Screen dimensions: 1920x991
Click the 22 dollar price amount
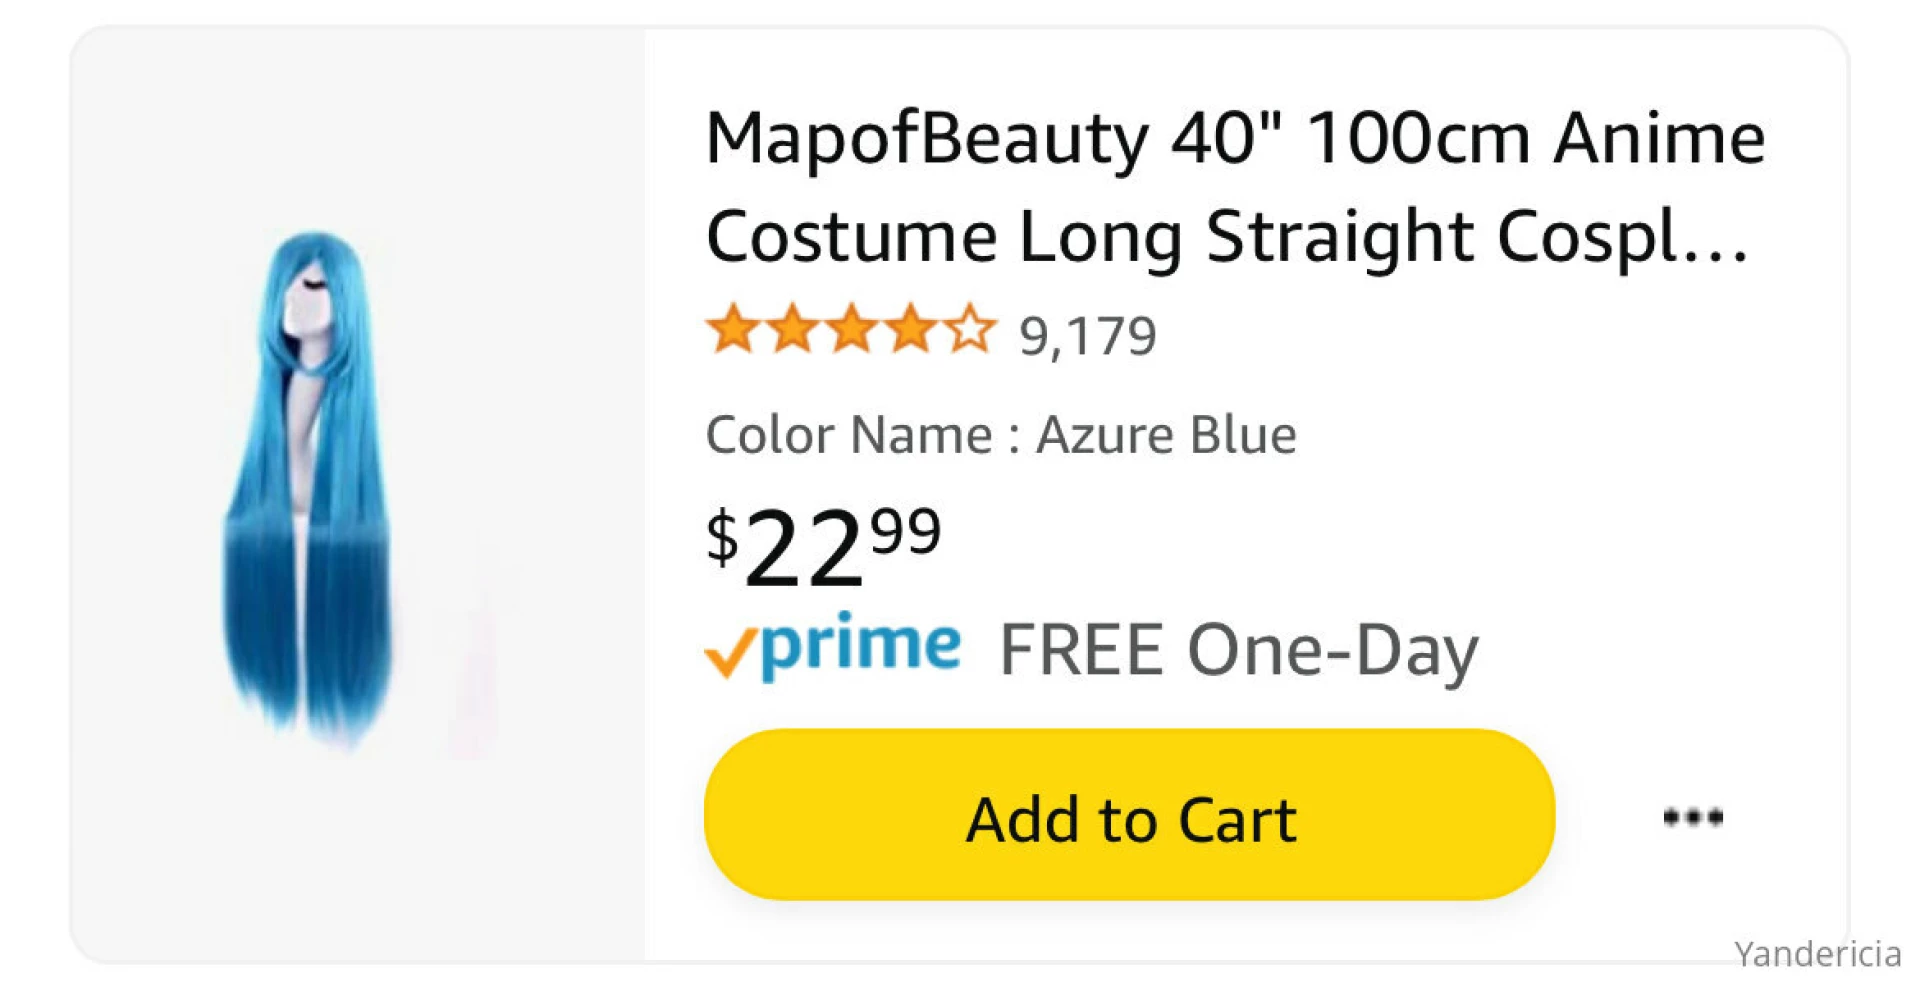point(802,548)
